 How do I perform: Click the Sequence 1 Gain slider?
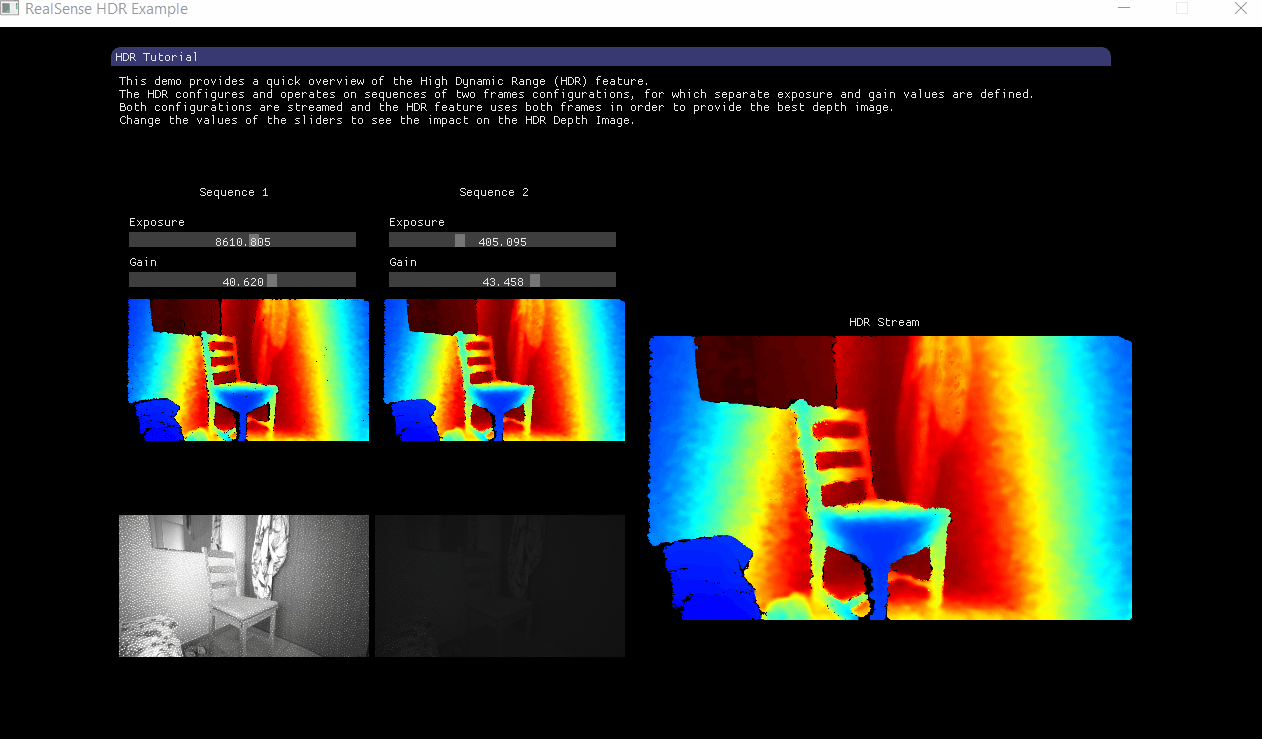click(x=242, y=280)
